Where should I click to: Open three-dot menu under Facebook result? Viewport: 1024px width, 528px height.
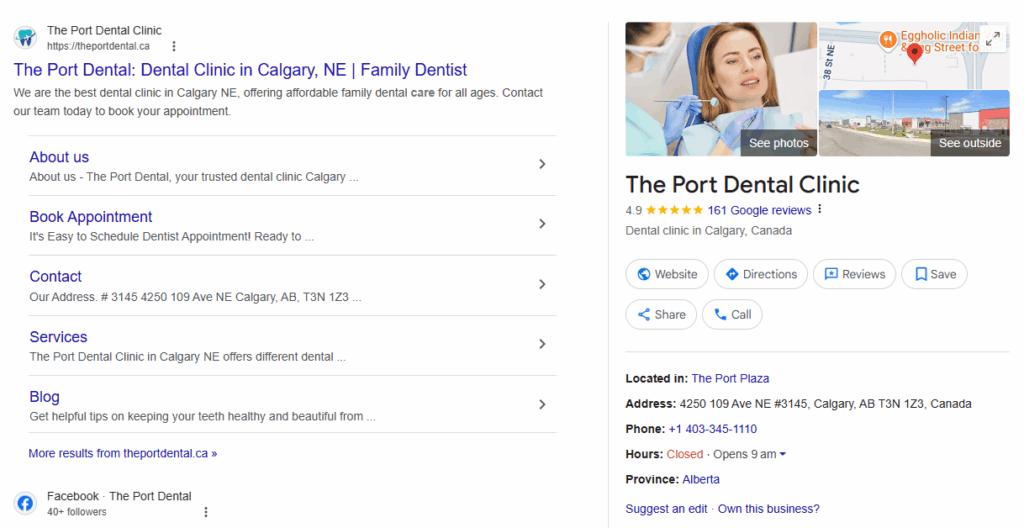click(206, 512)
